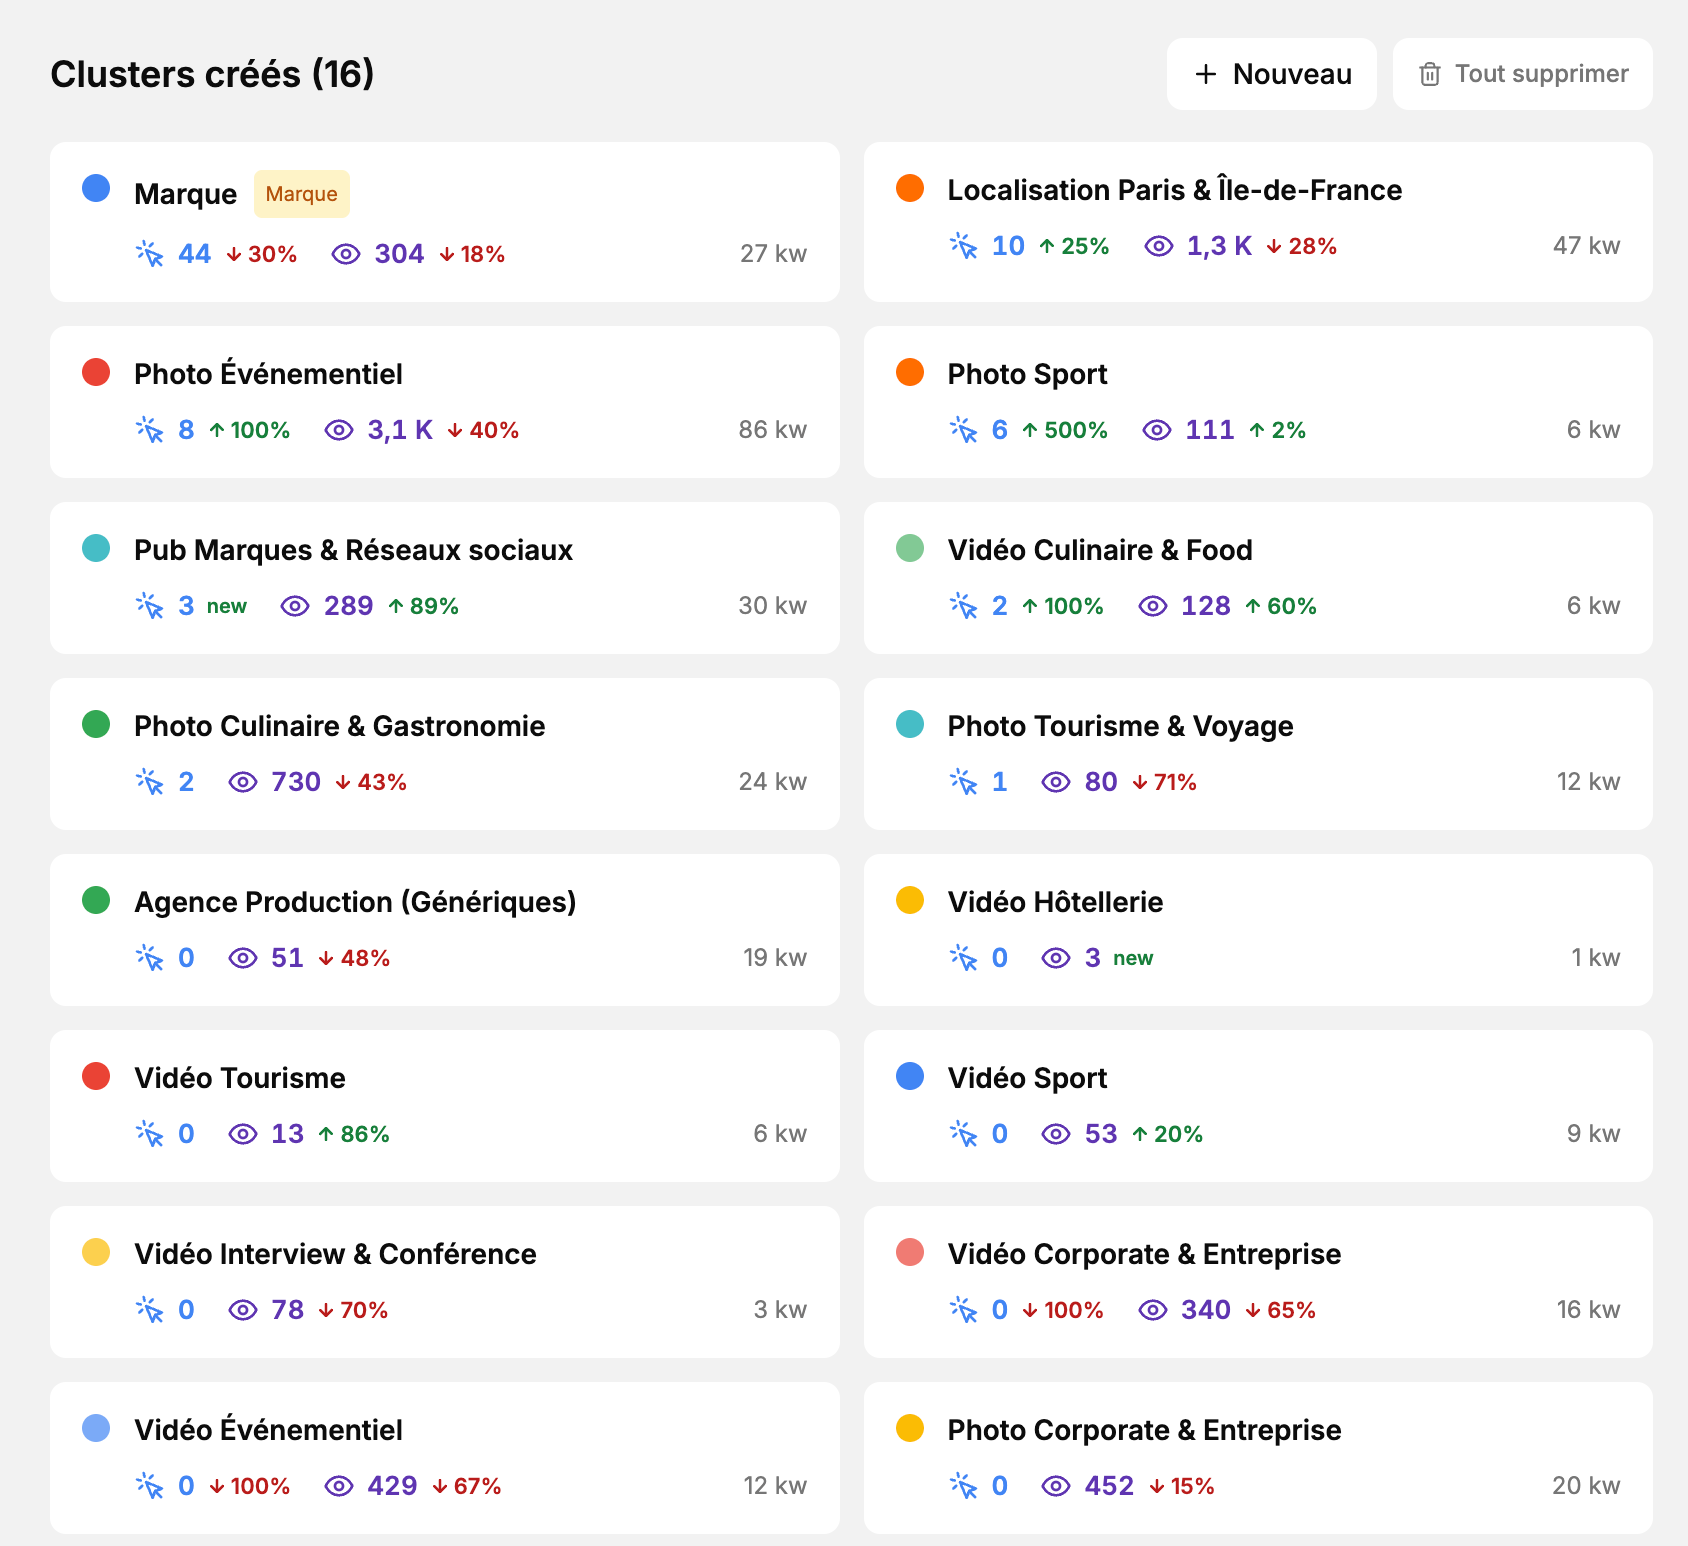Click the eye icon in Agence Production card
This screenshot has height=1546, width=1688.
click(x=243, y=958)
